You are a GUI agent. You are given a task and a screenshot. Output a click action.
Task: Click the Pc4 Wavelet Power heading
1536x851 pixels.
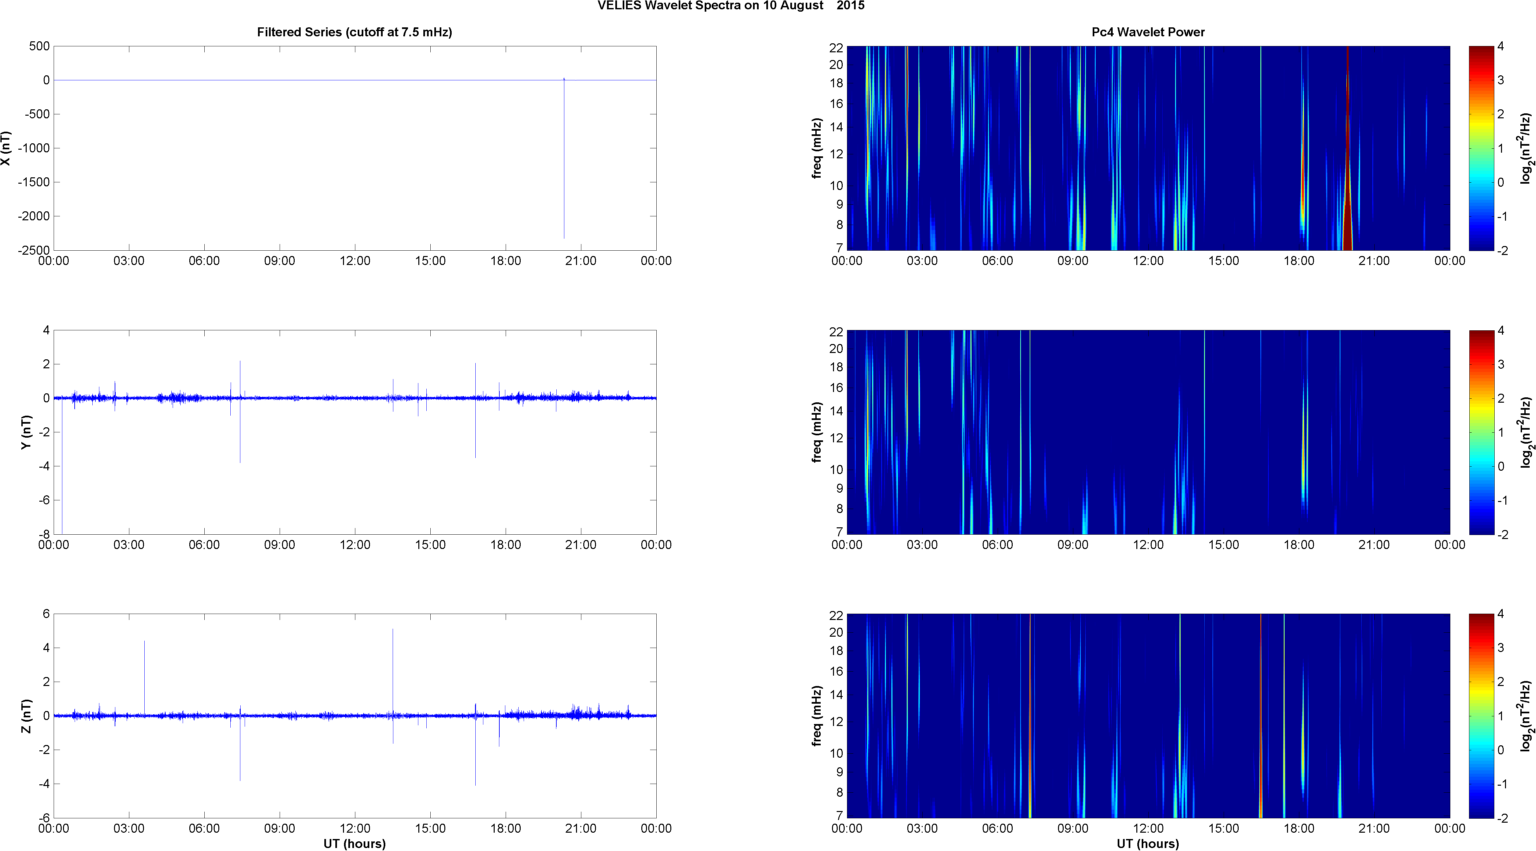[x=1147, y=32]
